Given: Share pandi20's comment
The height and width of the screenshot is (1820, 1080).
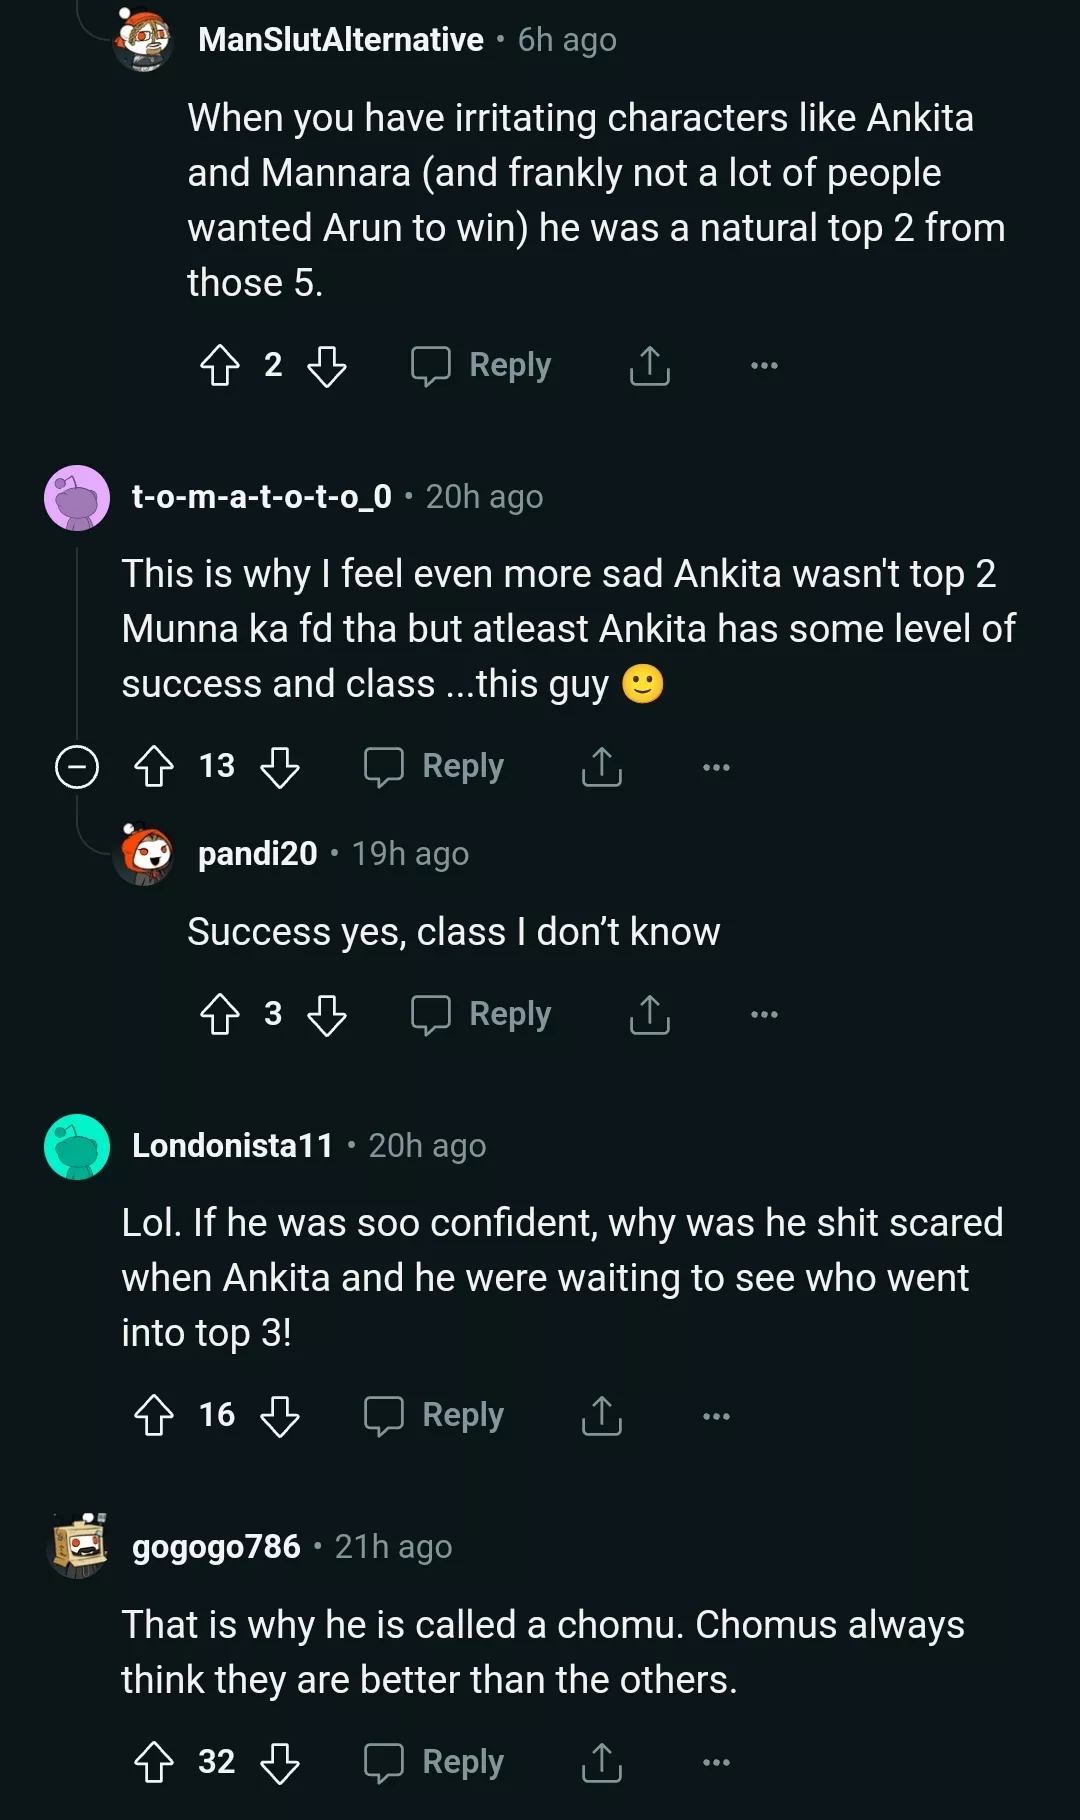Looking at the screenshot, I should [649, 1015].
